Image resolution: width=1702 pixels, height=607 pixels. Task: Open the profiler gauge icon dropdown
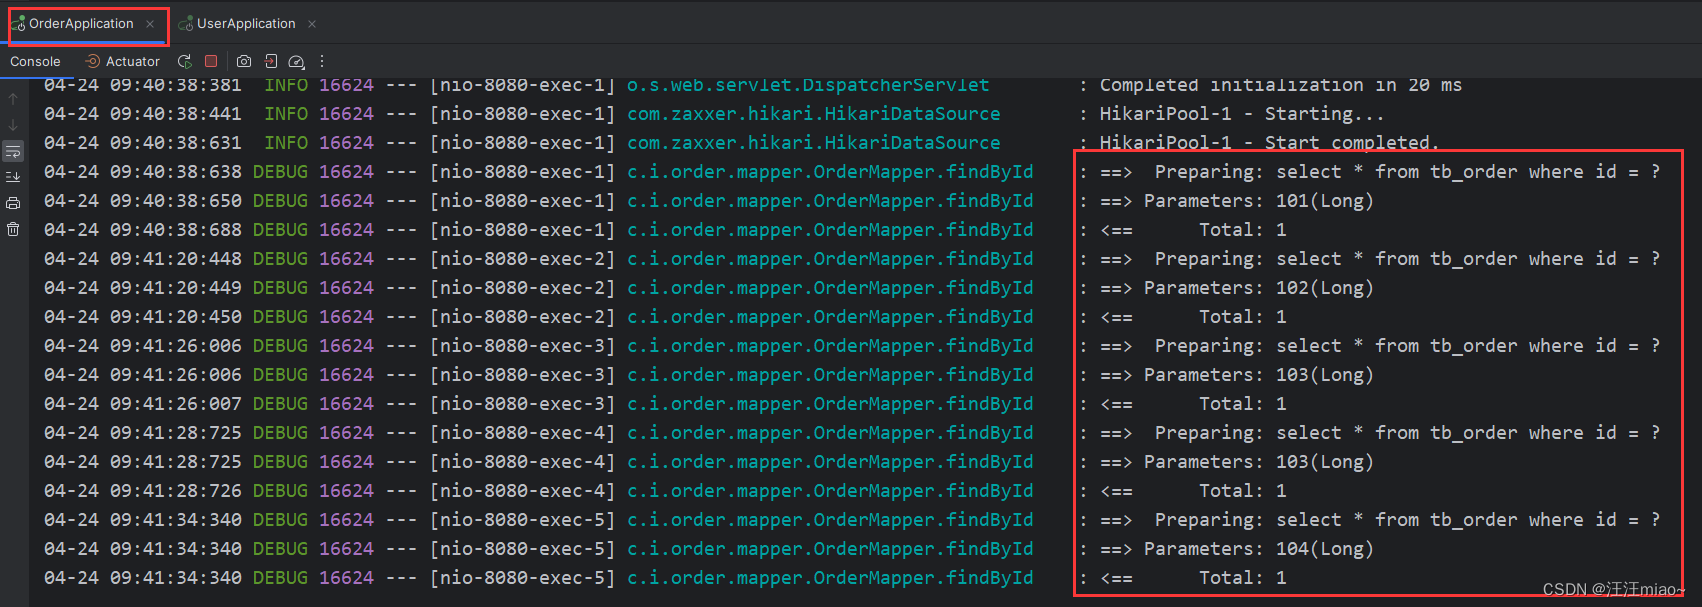(297, 61)
